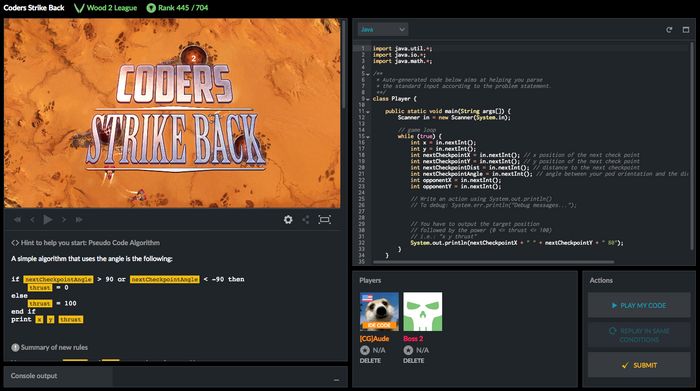This screenshot has height=391, width=700.
Task: Click the 'thrust = 100' highlighted variable
Action: point(40,304)
